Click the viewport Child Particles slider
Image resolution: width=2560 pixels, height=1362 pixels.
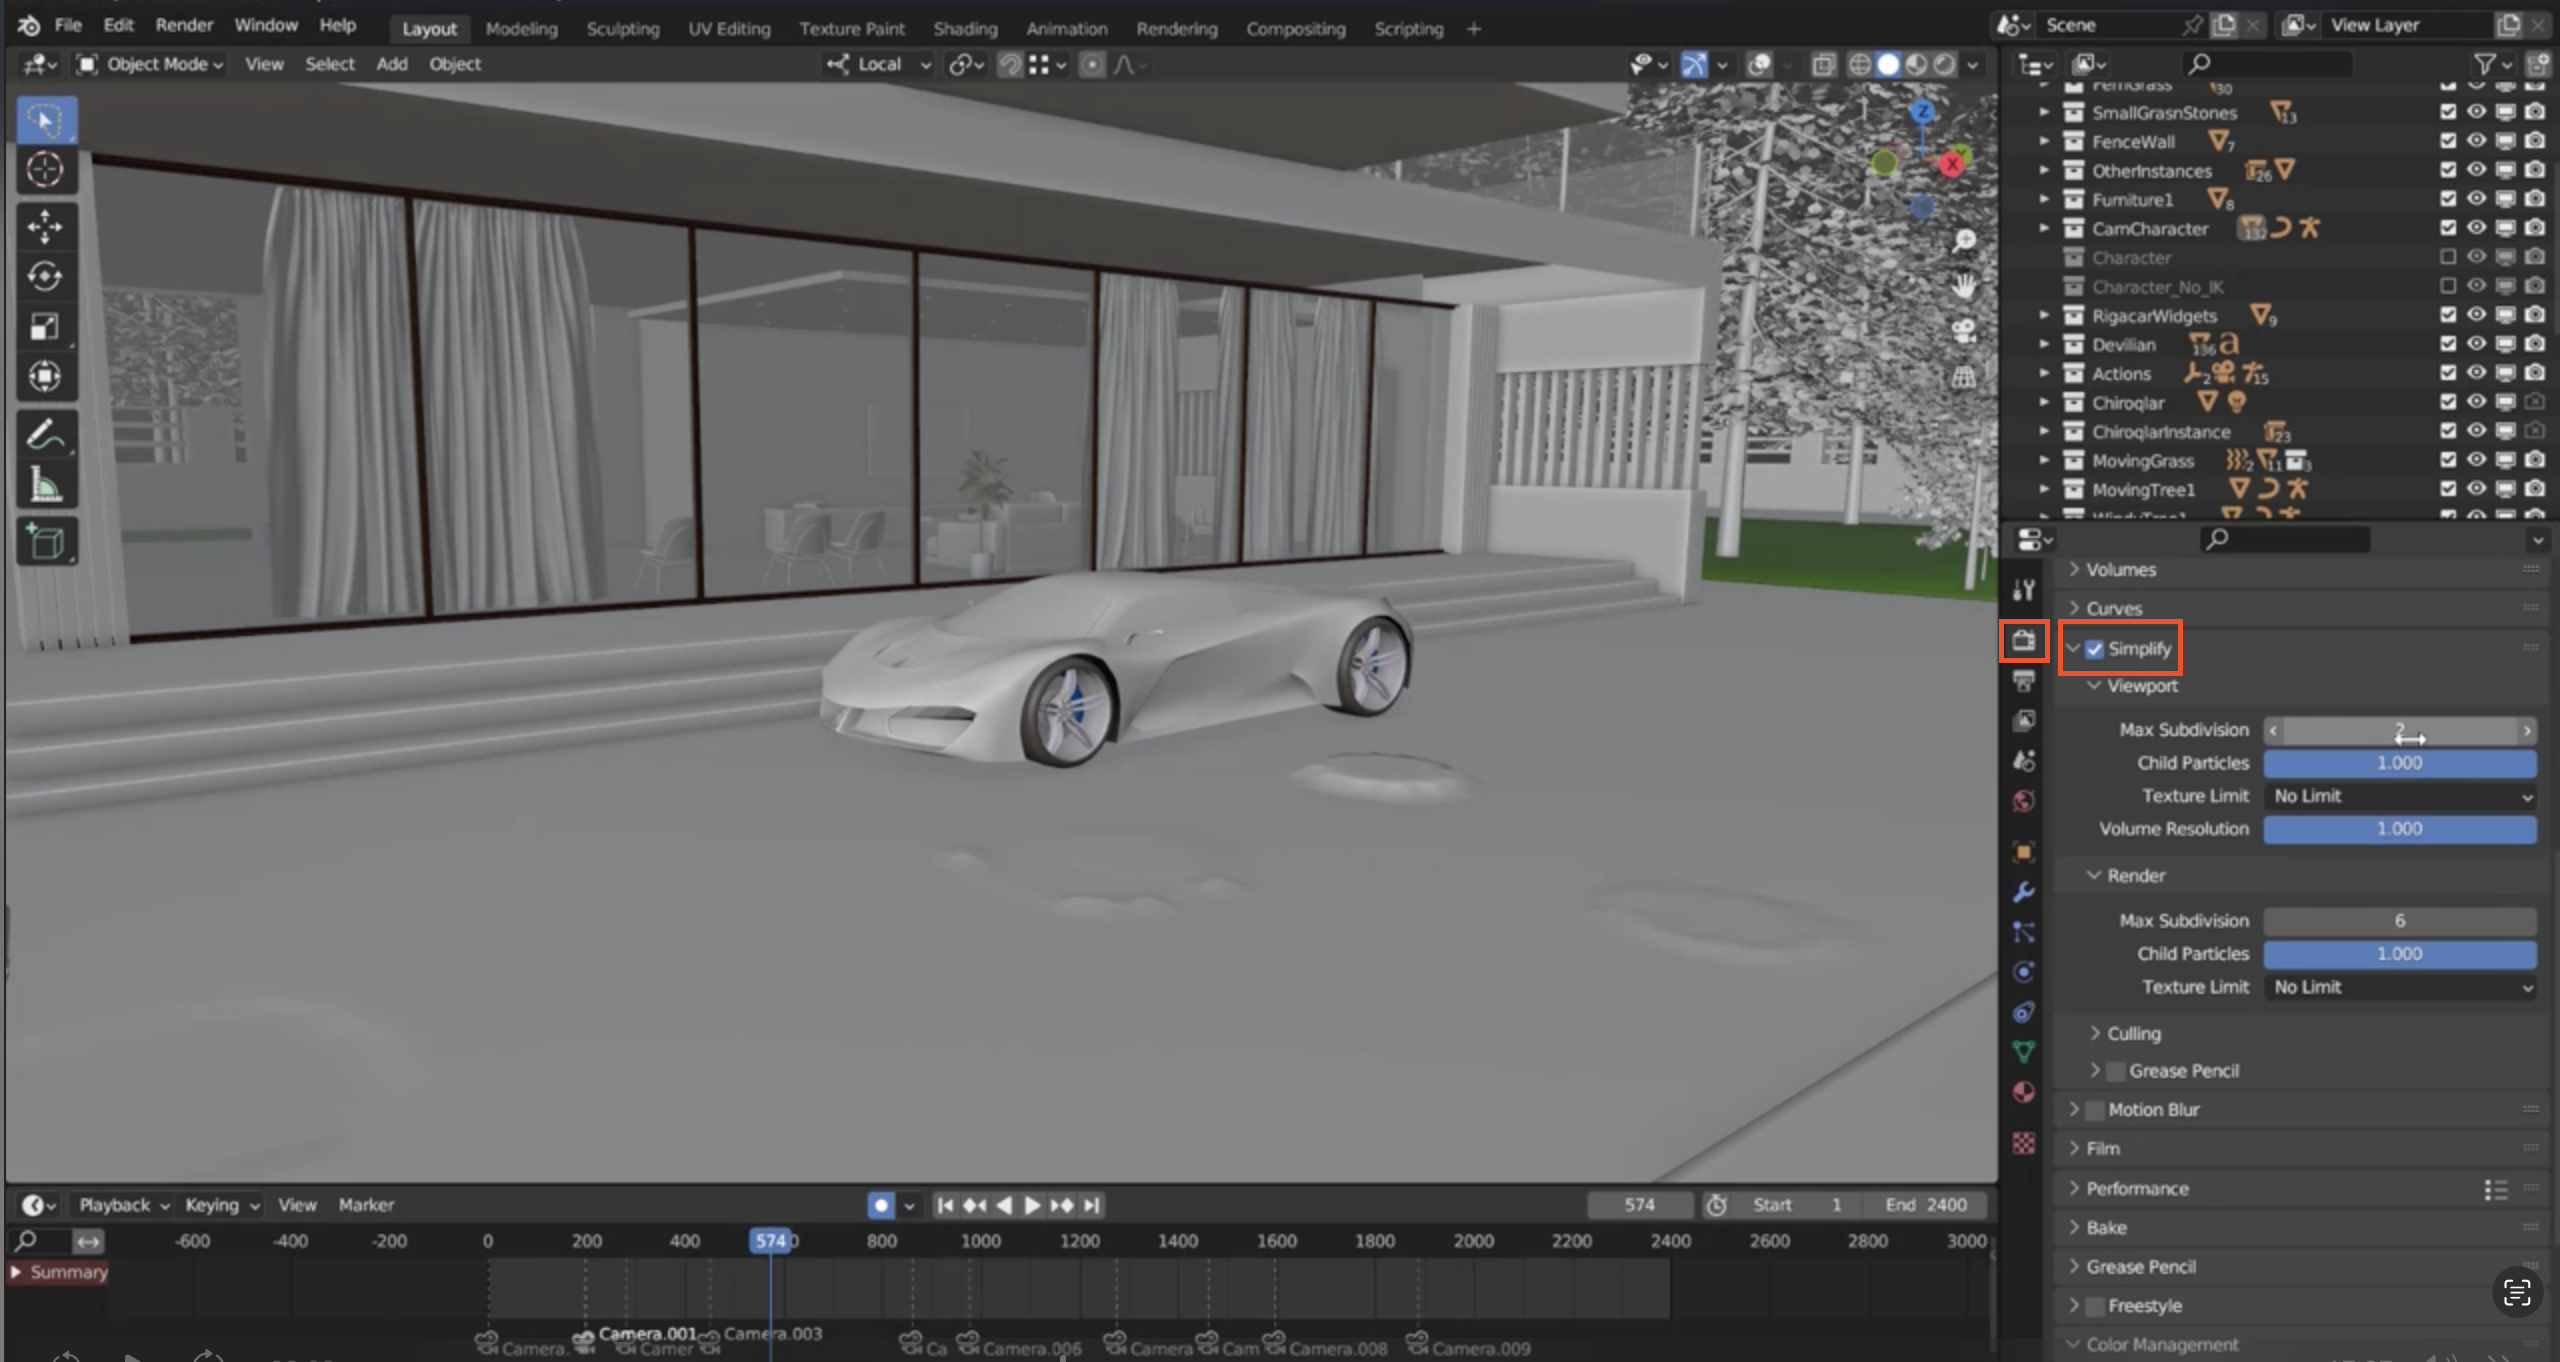pos(2399,763)
